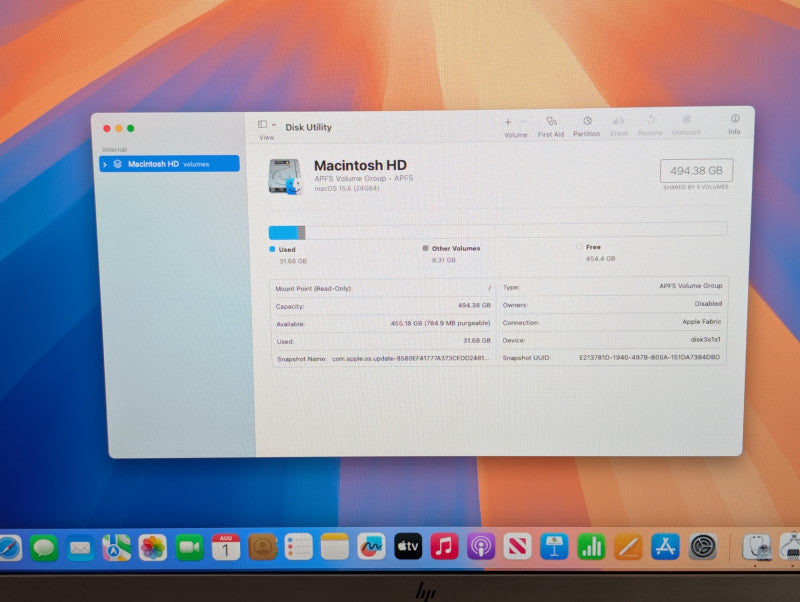Click the gray Other Volumes legend swatch
The image size is (800, 602).
click(x=426, y=248)
